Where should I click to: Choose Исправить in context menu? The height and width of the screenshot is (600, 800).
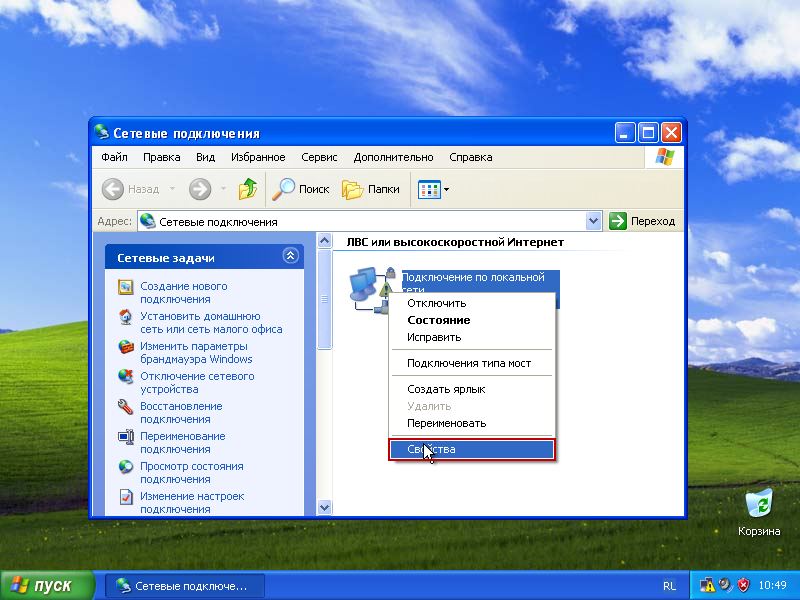point(472,337)
